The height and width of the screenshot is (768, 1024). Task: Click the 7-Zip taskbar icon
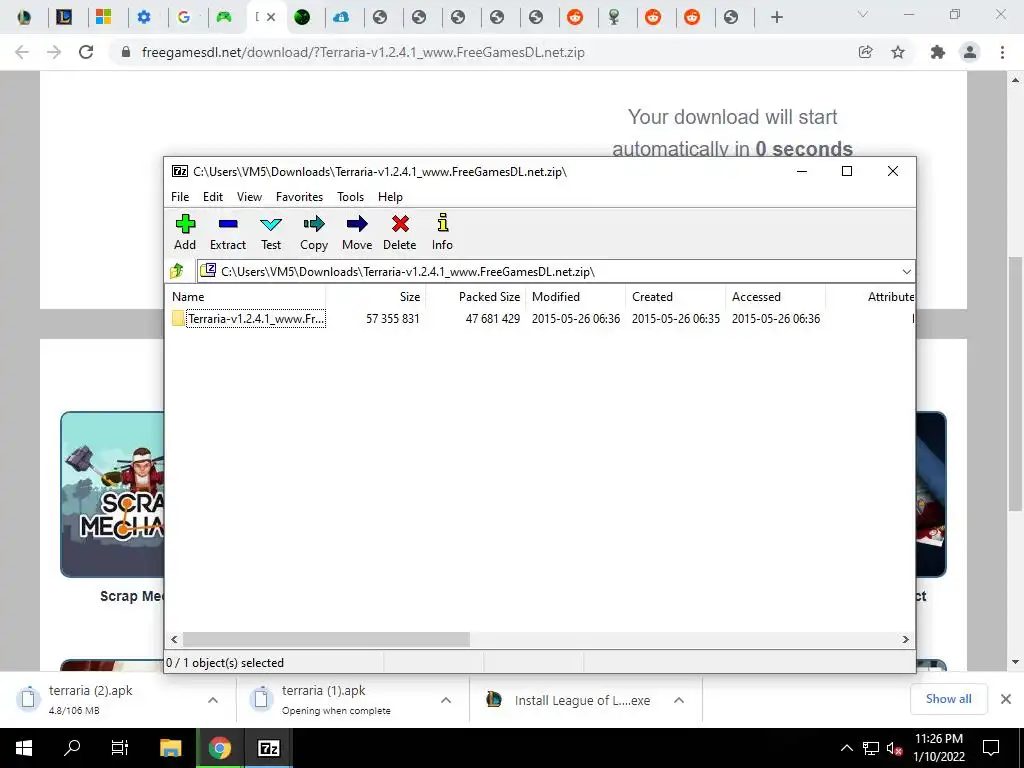pyautogui.click(x=268, y=748)
